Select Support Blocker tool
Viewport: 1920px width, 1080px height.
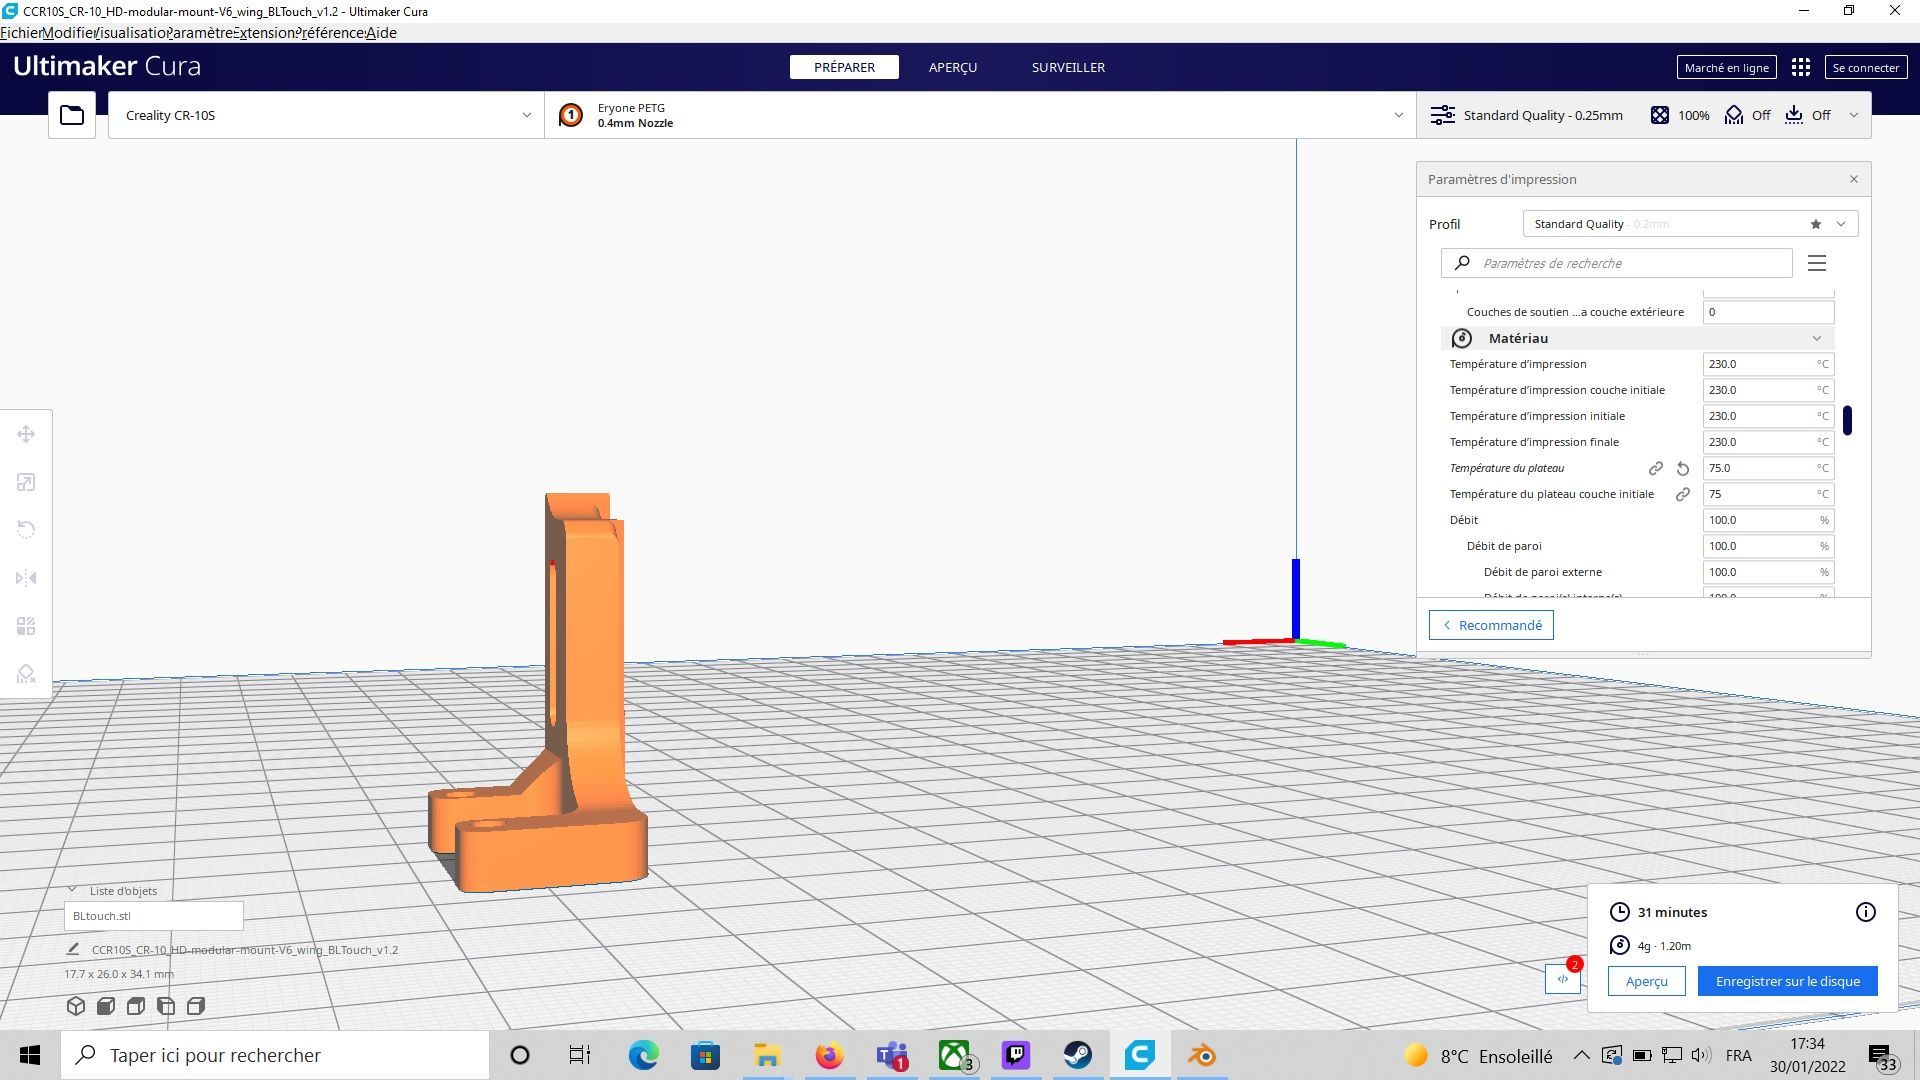pyautogui.click(x=26, y=674)
